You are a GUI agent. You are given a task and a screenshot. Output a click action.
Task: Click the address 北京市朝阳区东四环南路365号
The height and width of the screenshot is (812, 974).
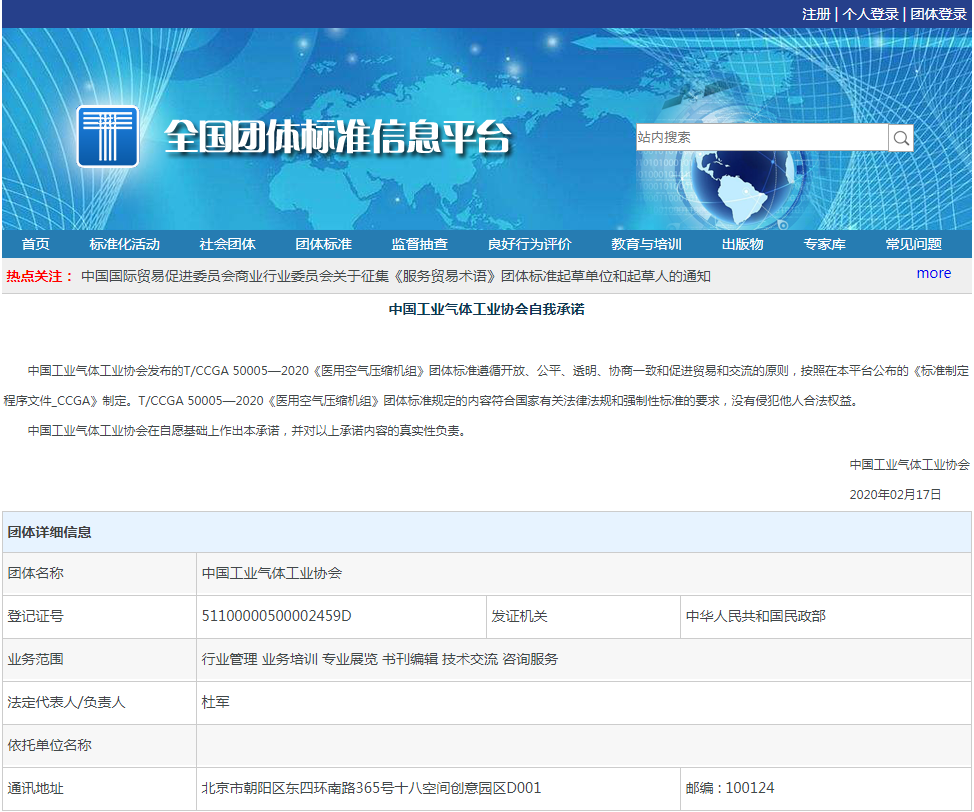pyautogui.click(x=371, y=788)
